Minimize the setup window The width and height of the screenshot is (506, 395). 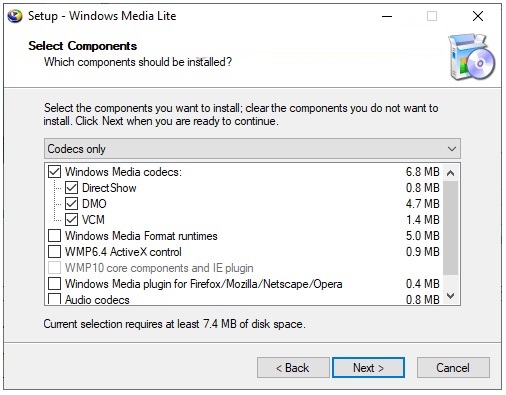[387, 16]
